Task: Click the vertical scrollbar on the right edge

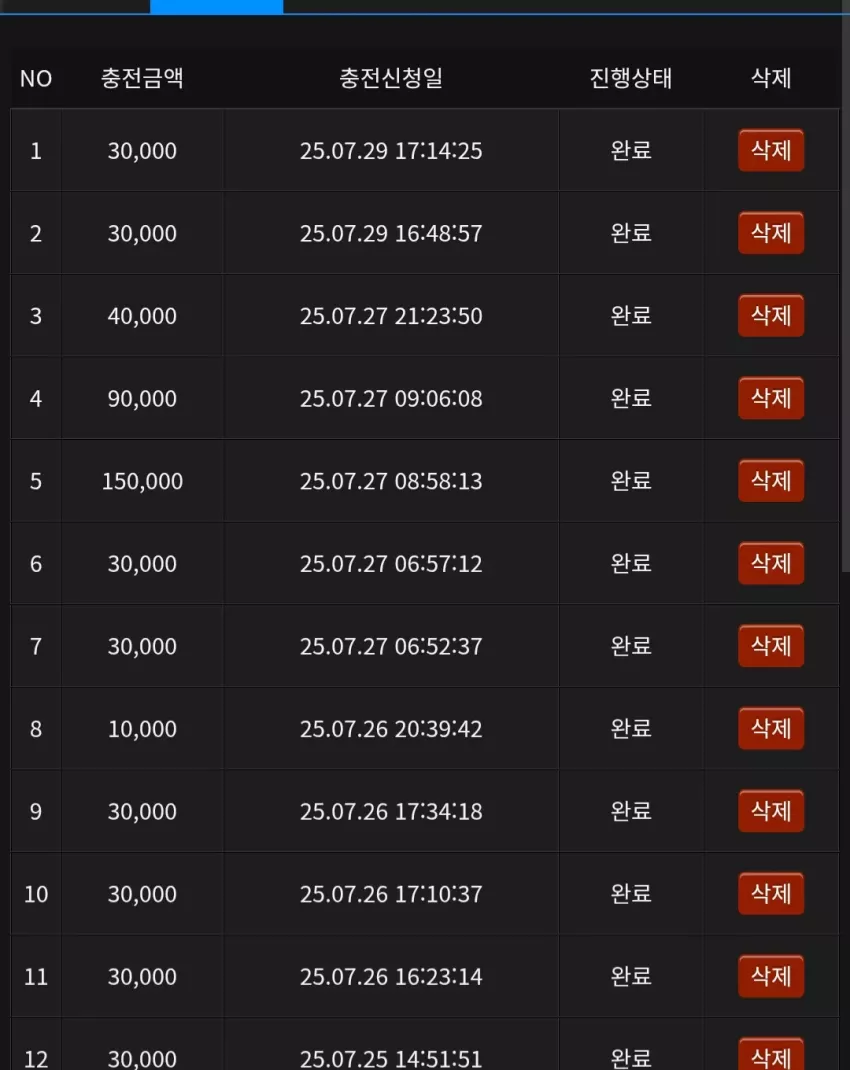Action: 845,293
